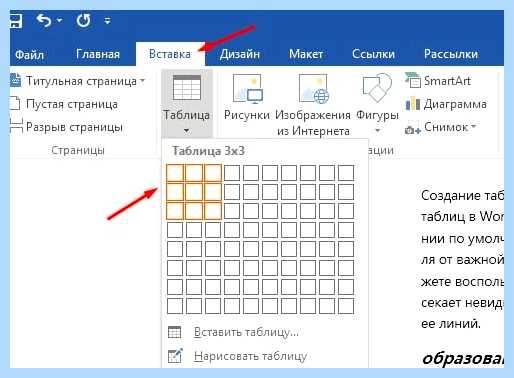Image resolution: width=514 pixels, height=378 pixels.
Task: Click Изображения из Интернета icon
Action: tap(313, 88)
